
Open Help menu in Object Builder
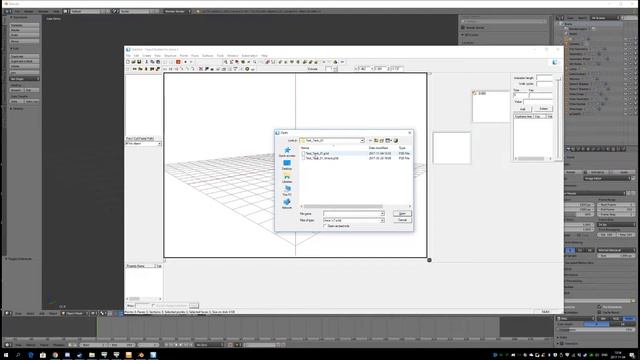[x=264, y=56]
